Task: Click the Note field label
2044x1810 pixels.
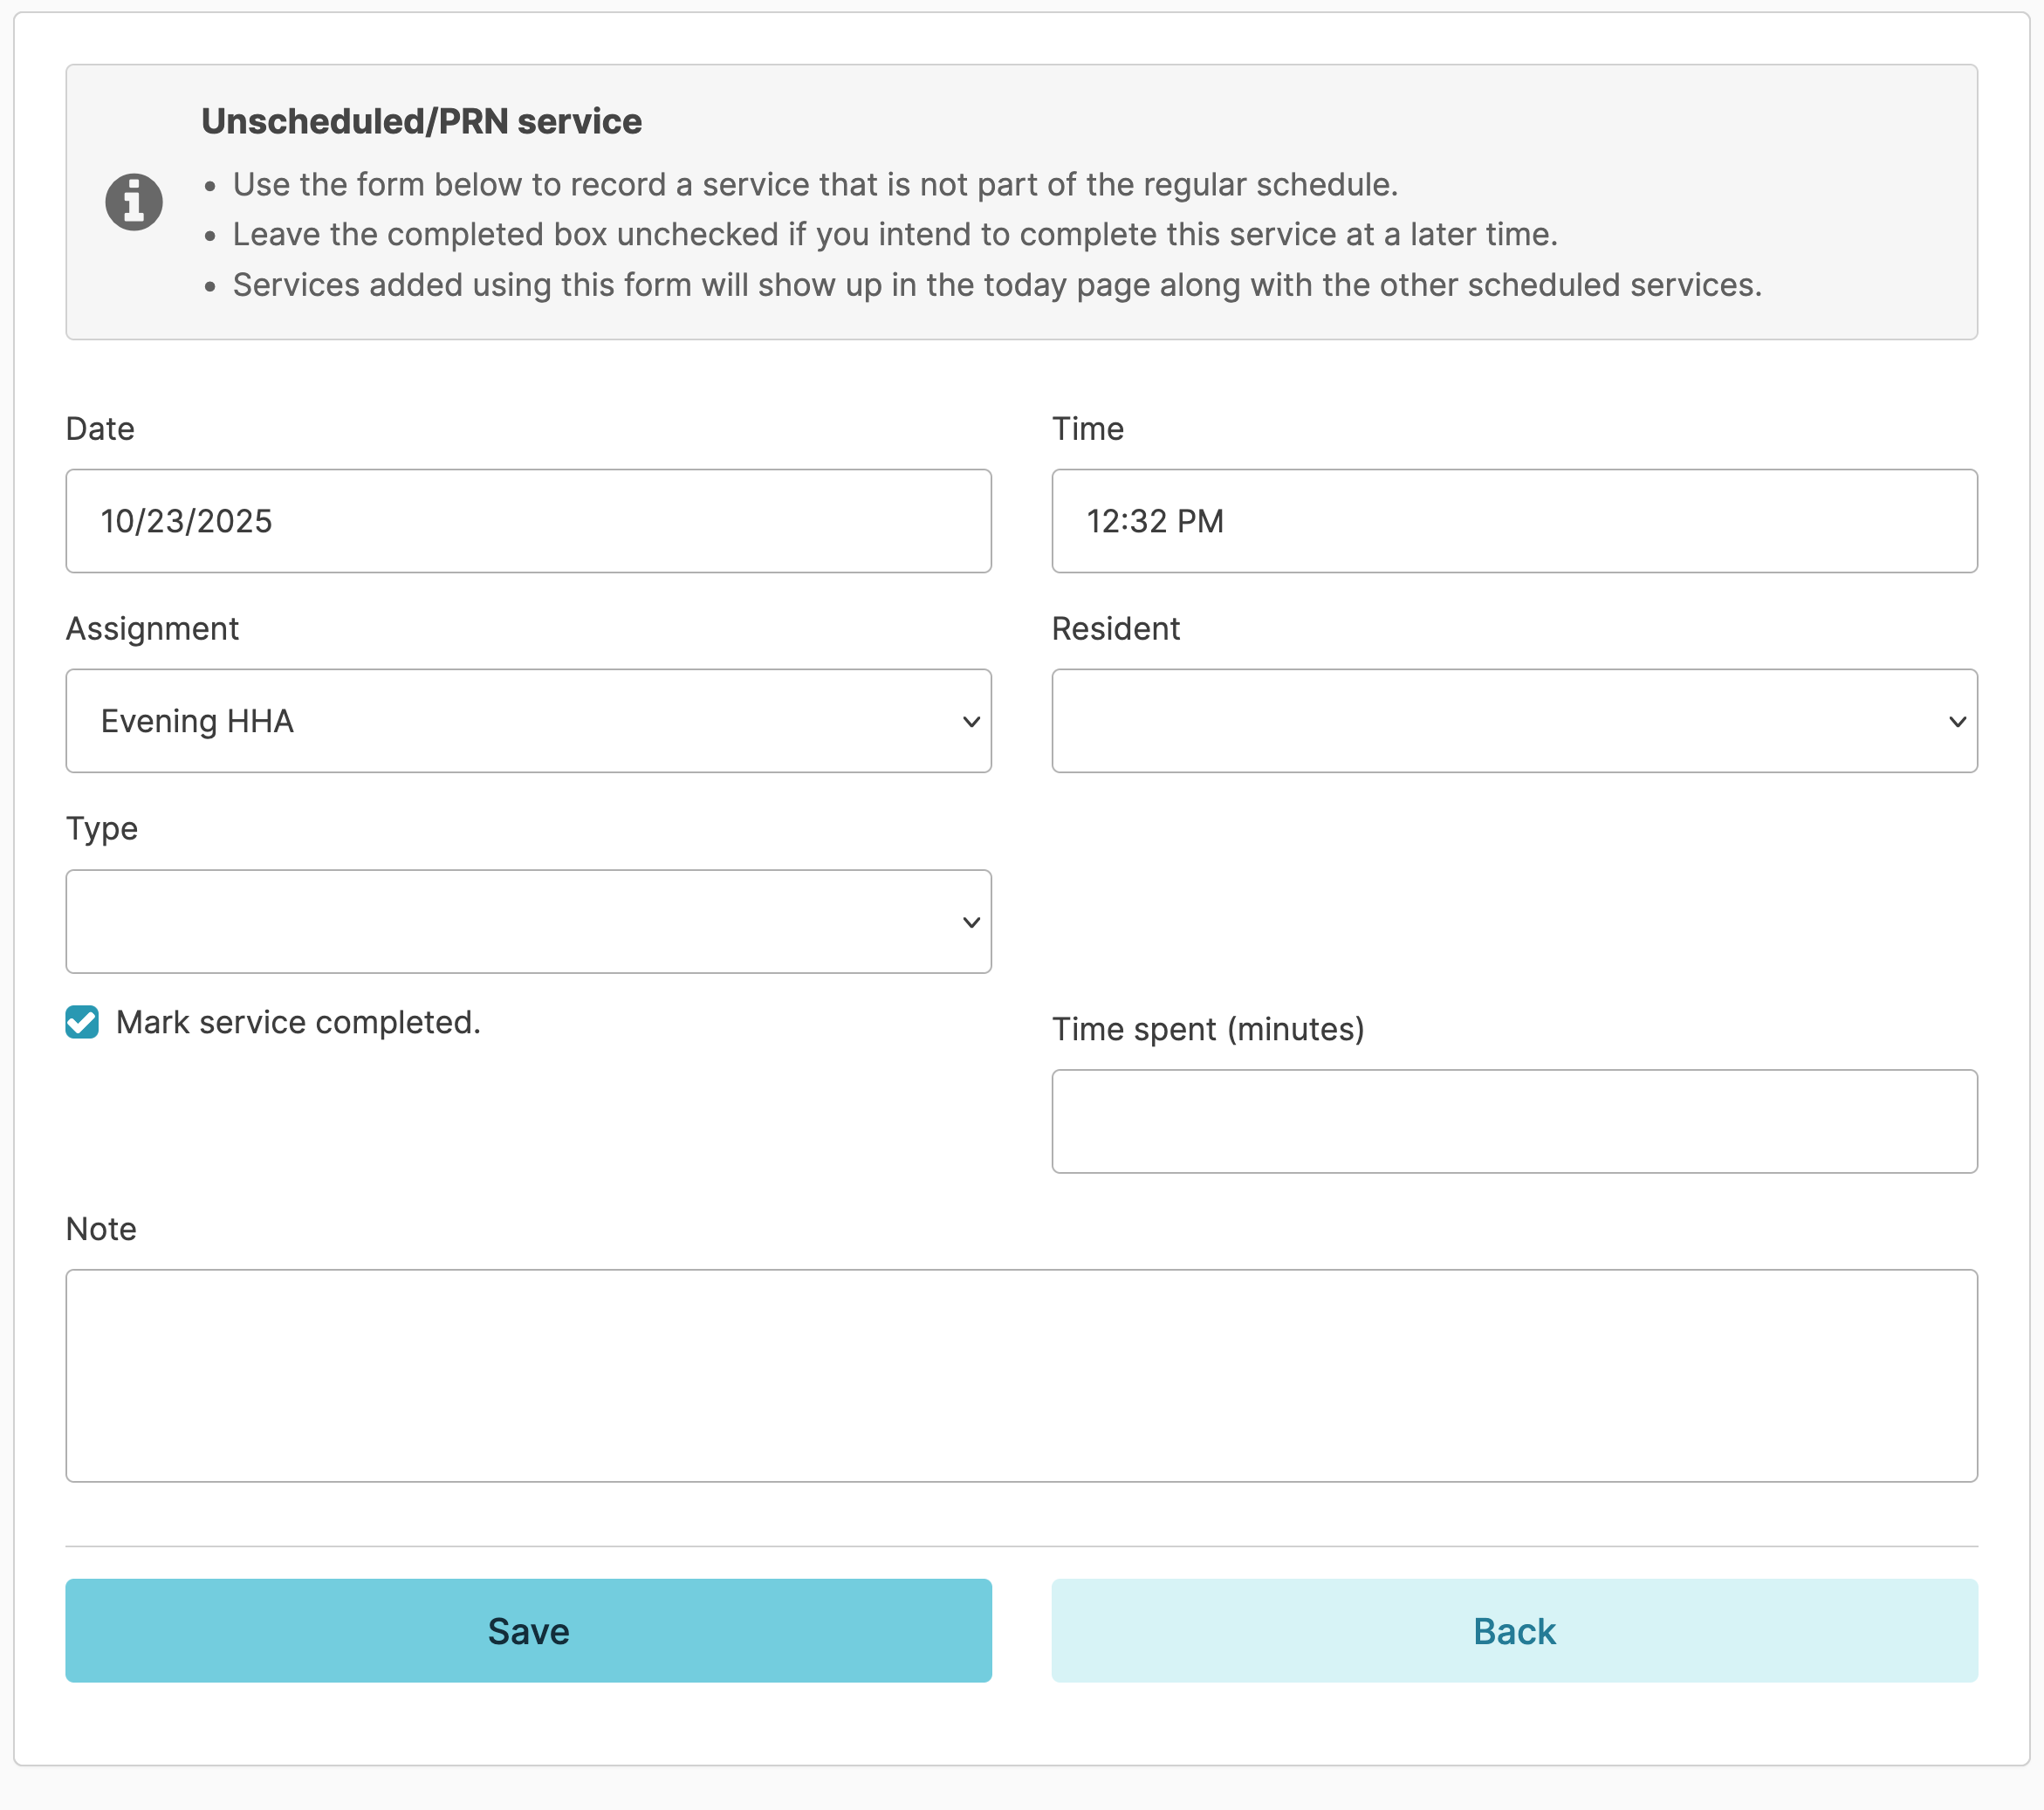Action: (x=101, y=1228)
